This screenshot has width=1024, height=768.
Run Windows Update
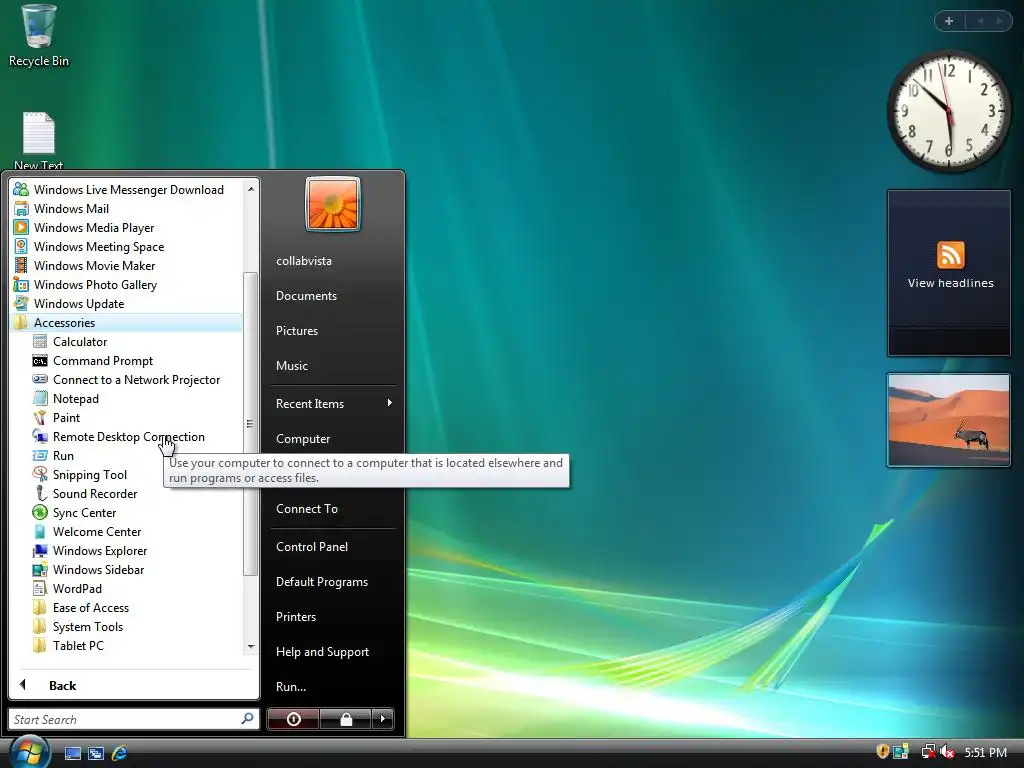tap(127, 303)
